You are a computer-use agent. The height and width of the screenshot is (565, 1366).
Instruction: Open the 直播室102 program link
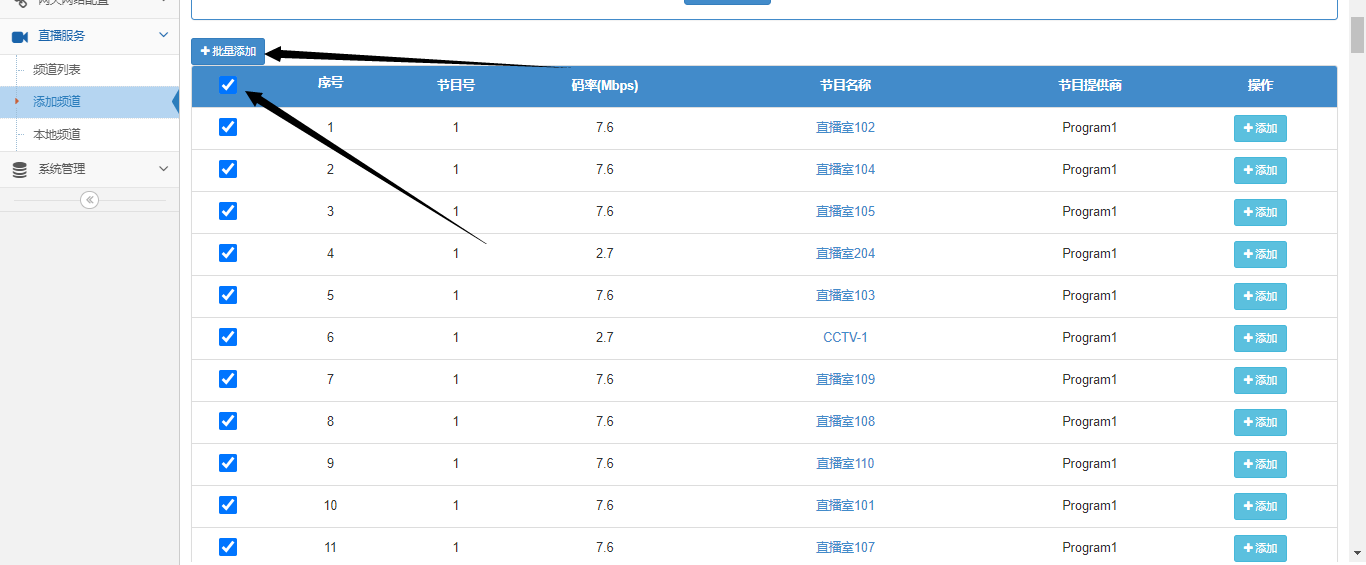click(x=845, y=128)
